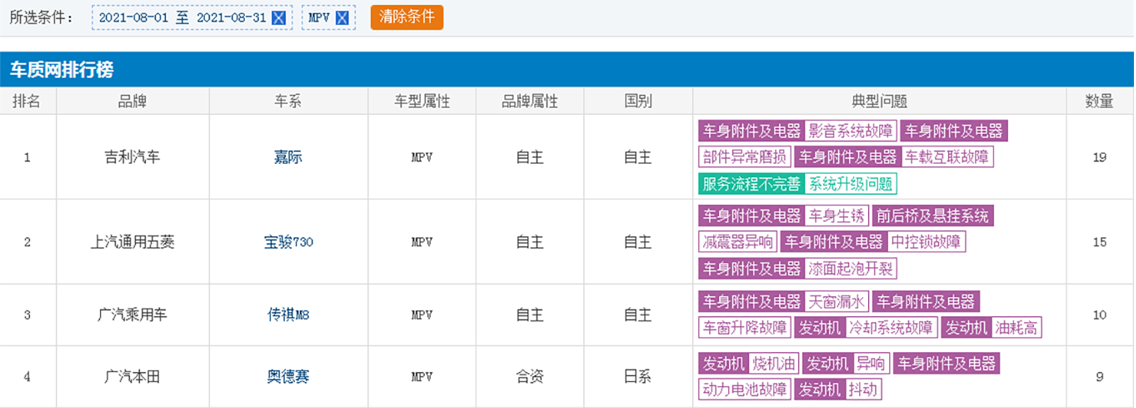The image size is (1136, 408).
Task: Click the 排名 column header
Action: (28, 101)
